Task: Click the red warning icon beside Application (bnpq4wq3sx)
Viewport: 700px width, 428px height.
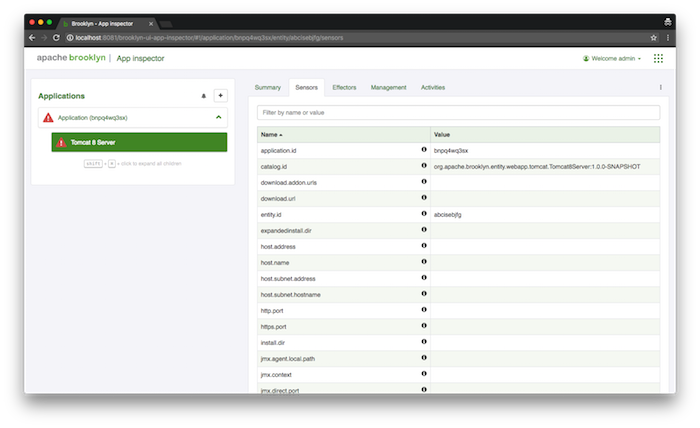Action: [48, 118]
